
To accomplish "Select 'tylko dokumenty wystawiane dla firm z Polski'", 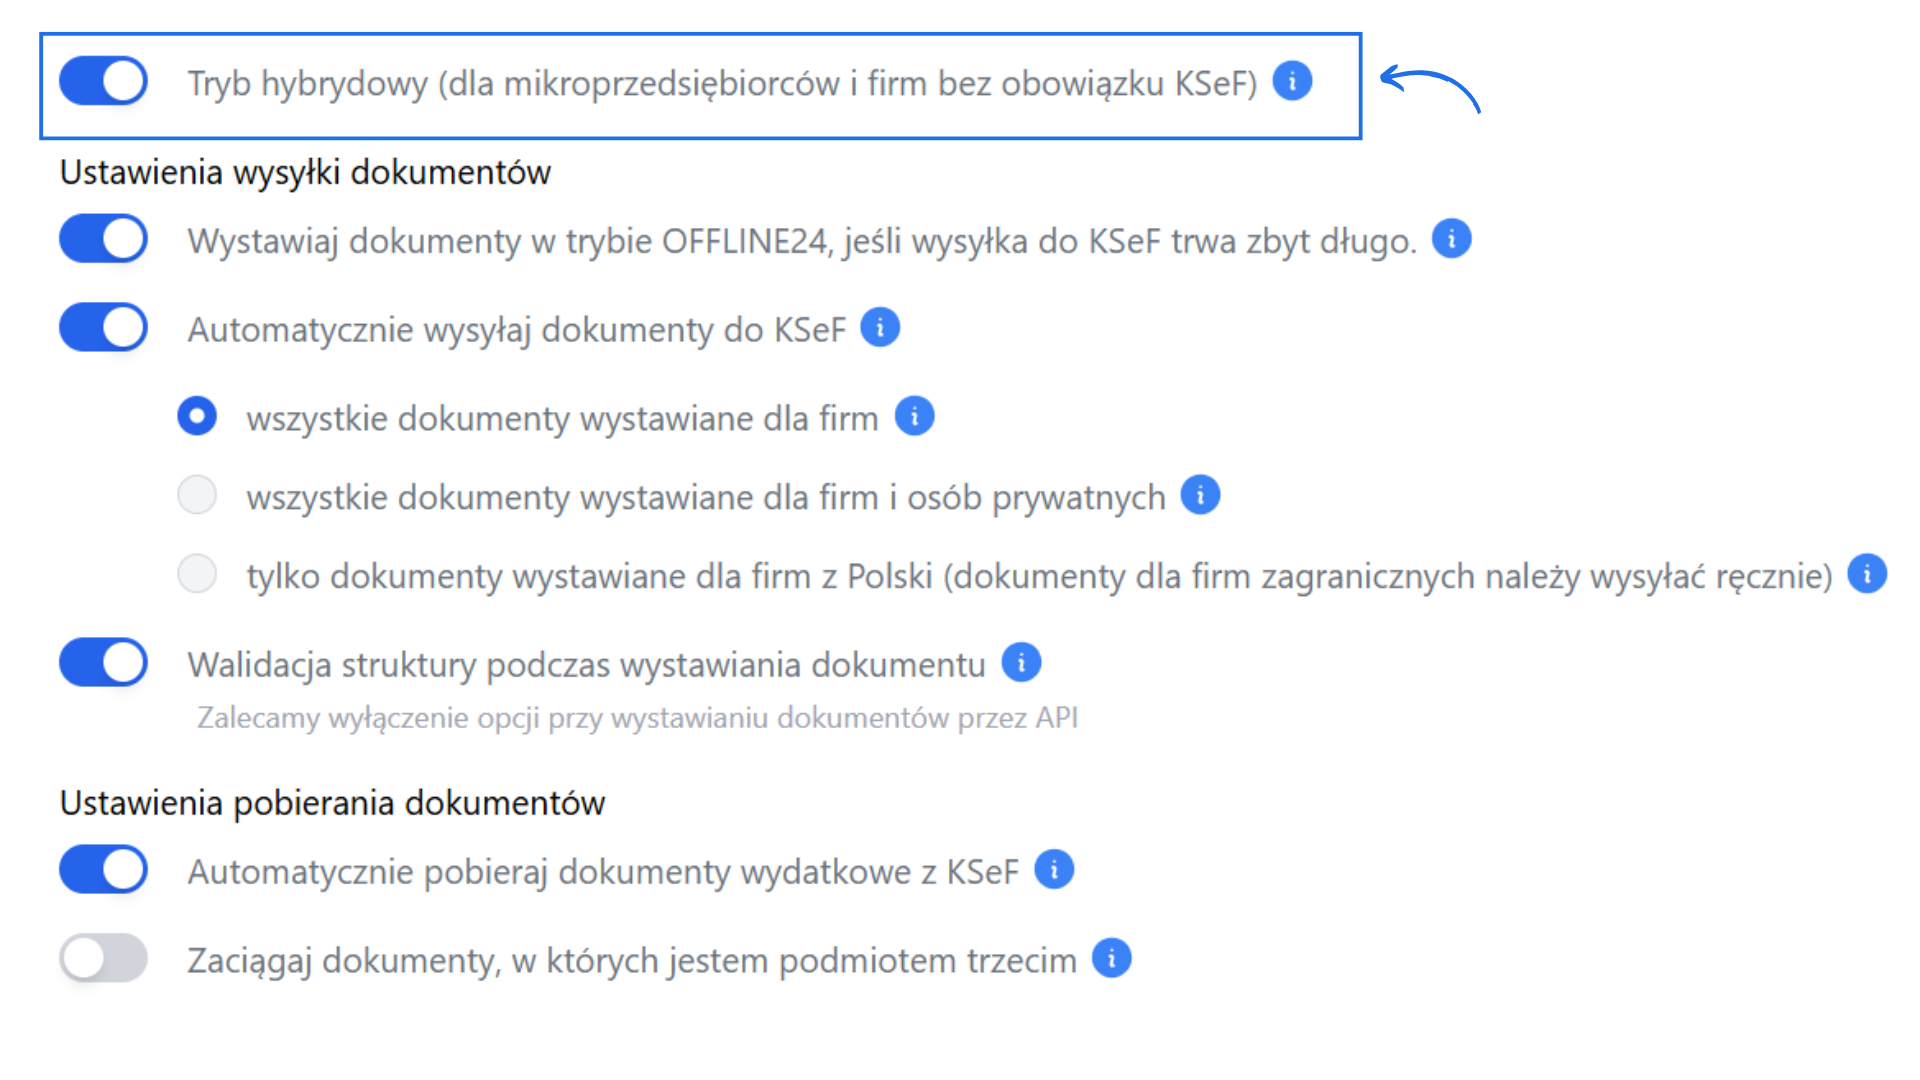I will (x=197, y=573).
